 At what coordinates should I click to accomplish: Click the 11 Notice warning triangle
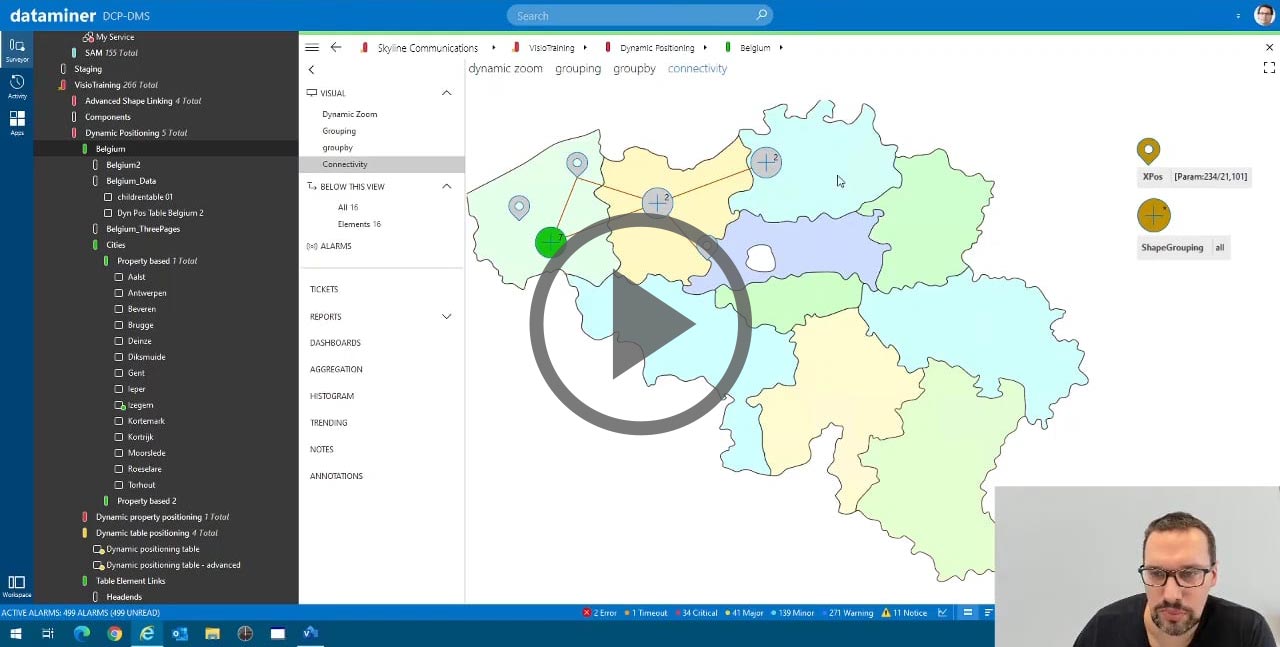point(887,612)
